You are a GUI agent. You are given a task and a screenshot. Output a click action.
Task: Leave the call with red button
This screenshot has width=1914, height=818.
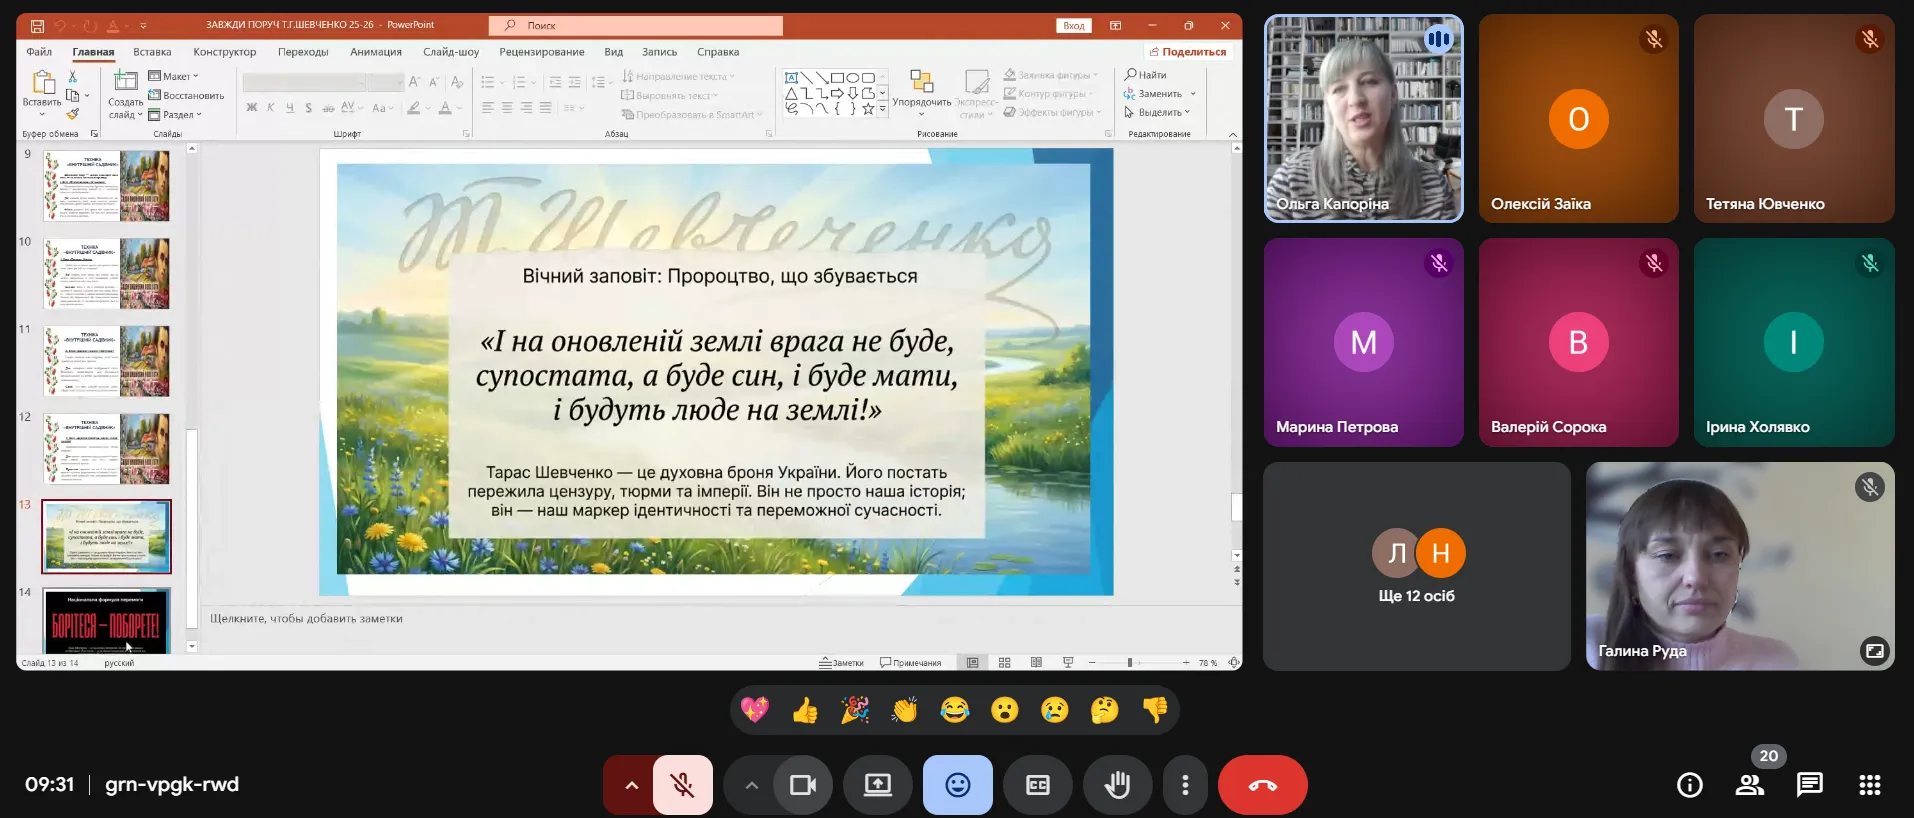(1262, 785)
